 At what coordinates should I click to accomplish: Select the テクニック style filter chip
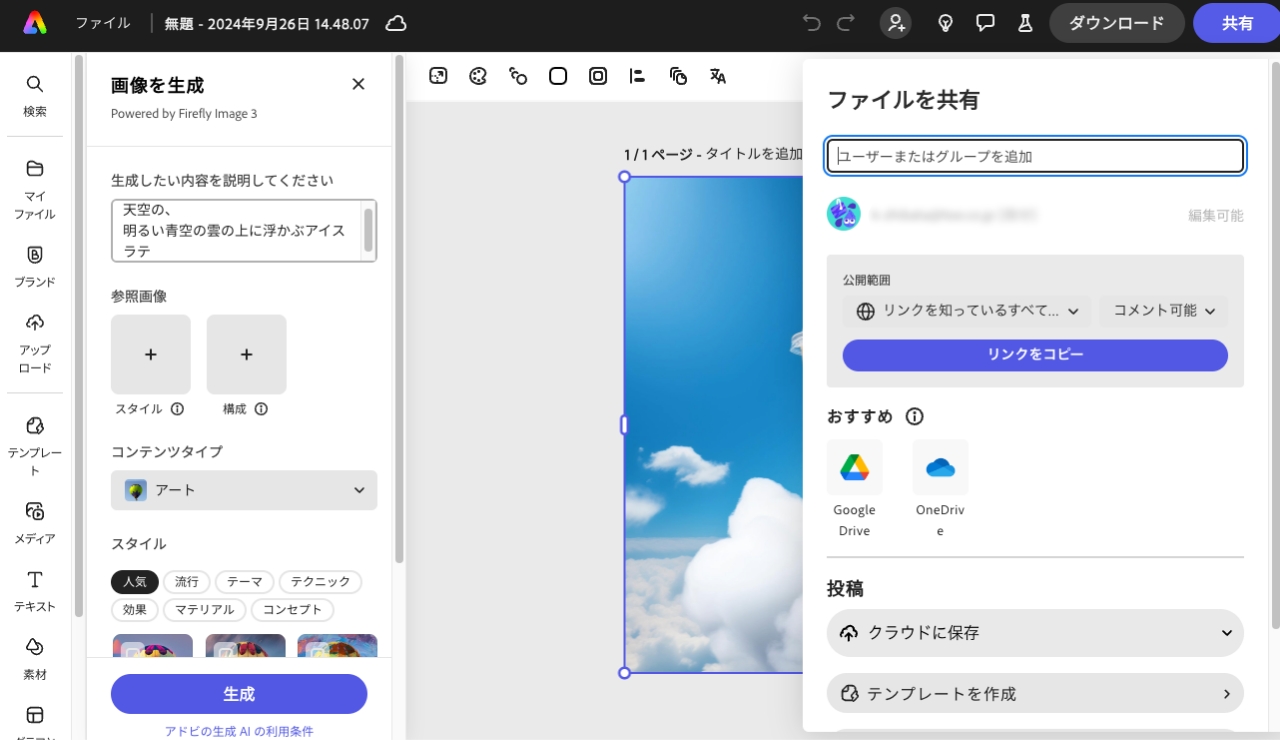click(320, 582)
